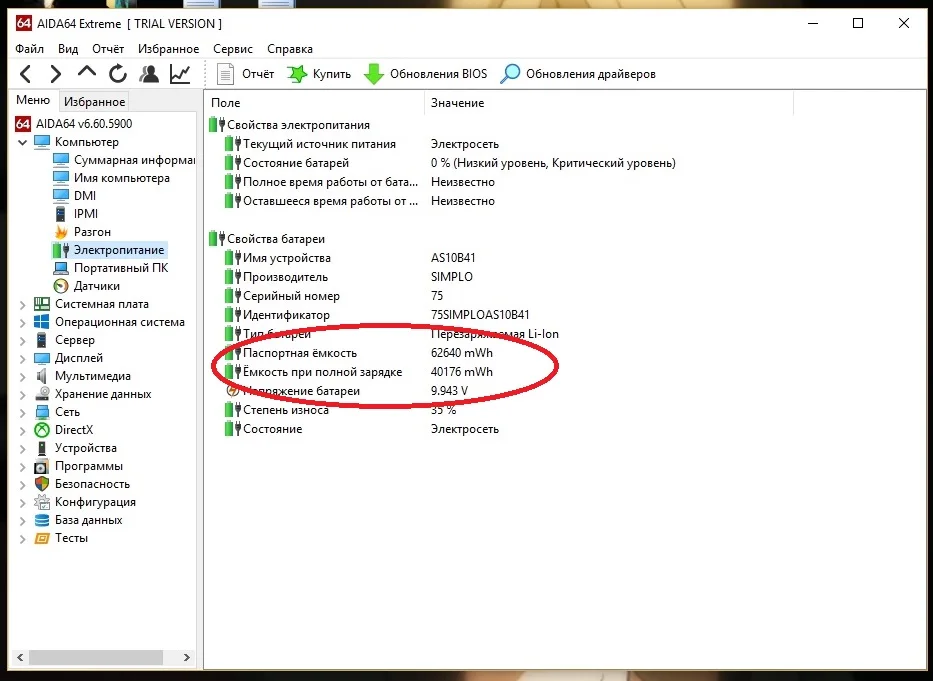Image resolution: width=933 pixels, height=681 pixels.
Task: Expand the Дисплей tree node
Action: 23,358
